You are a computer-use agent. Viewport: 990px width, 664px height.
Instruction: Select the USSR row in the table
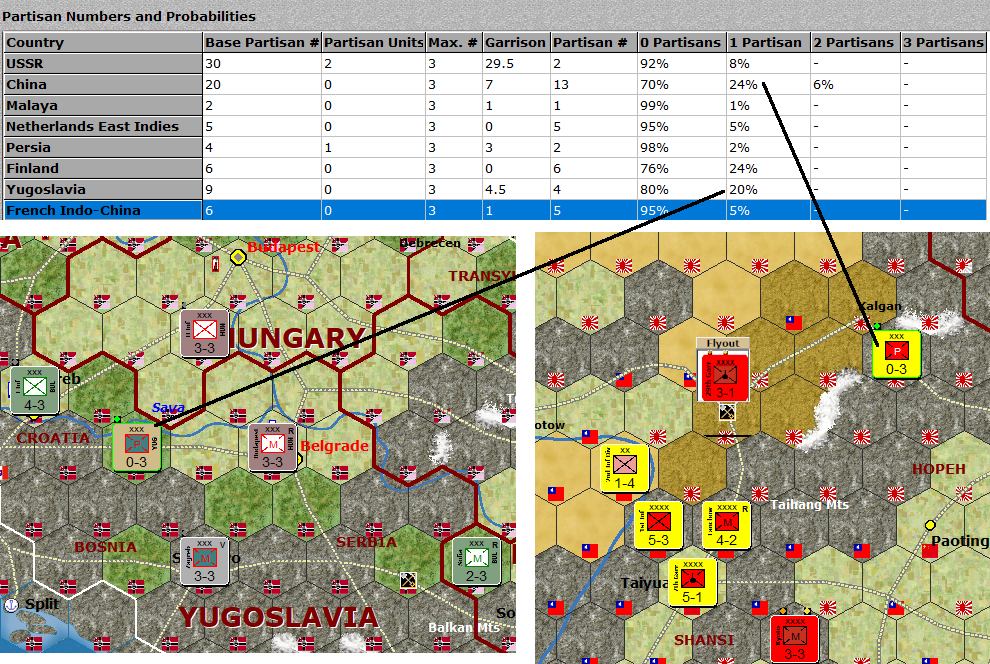tap(495, 63)
